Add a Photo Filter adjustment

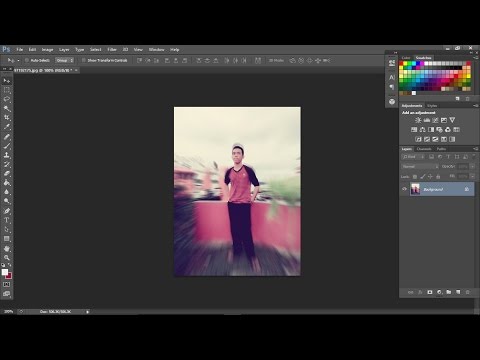pyautogui.click(x=440, y=130)
